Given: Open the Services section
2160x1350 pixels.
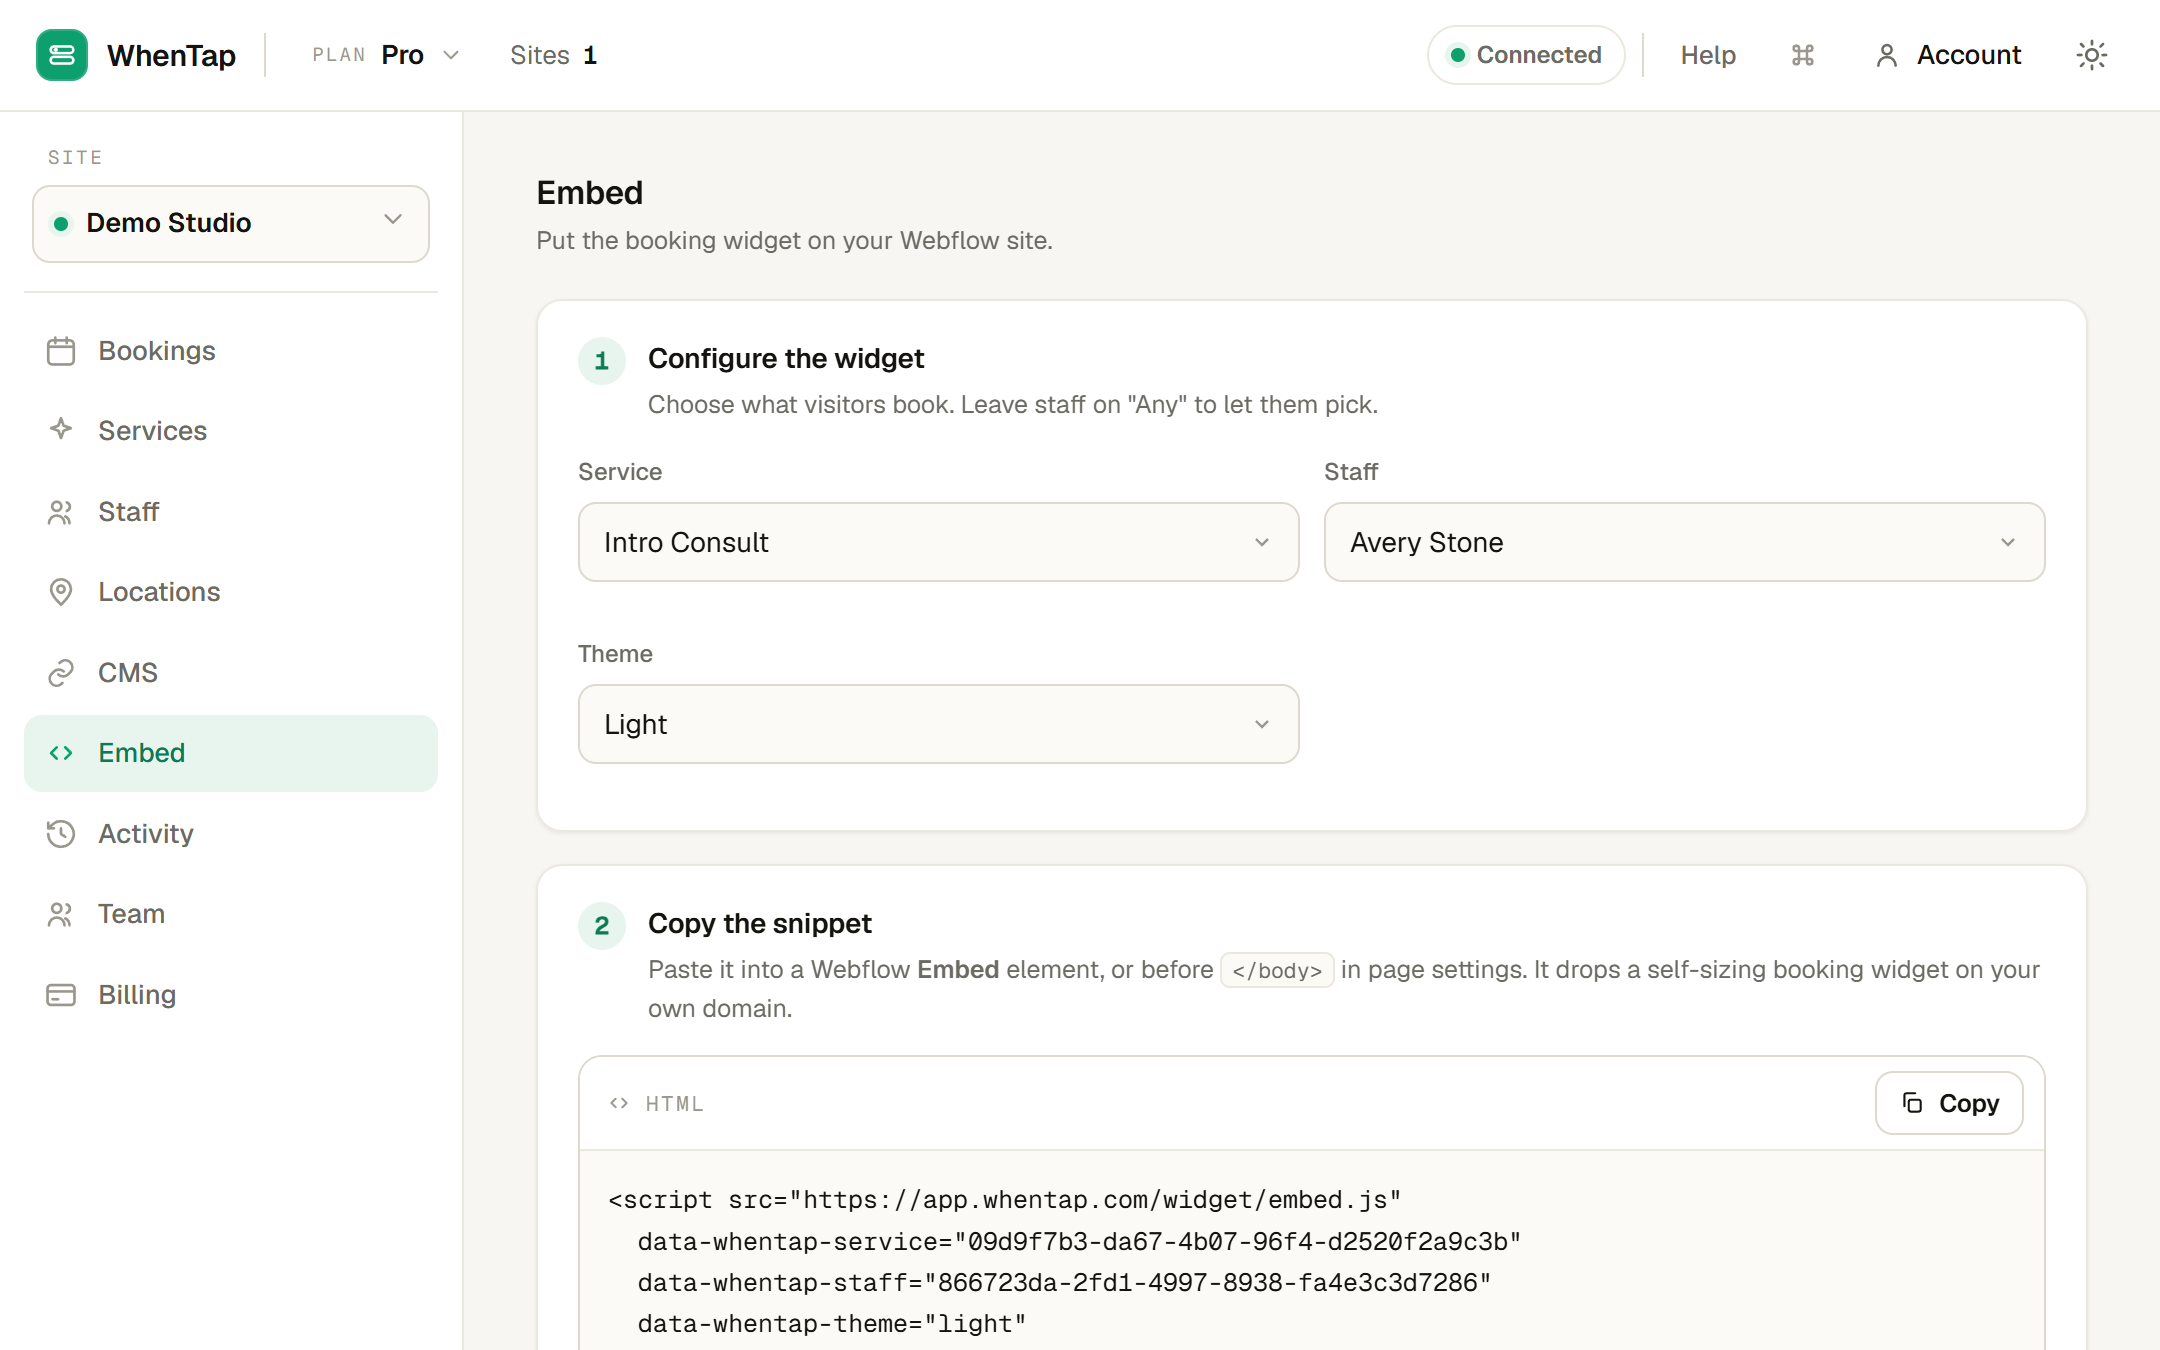Looking at the screenshot, I should point(231,431).
